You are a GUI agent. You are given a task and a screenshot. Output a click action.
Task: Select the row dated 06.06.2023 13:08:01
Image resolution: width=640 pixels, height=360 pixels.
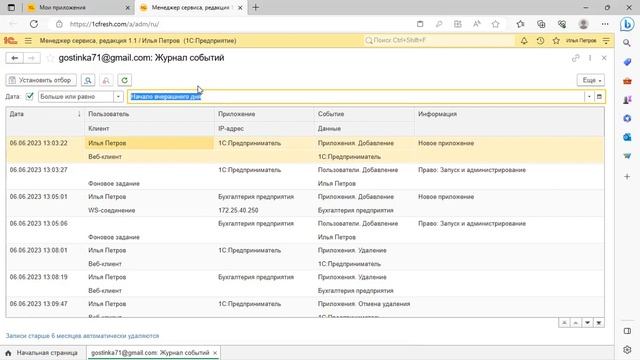305,257
